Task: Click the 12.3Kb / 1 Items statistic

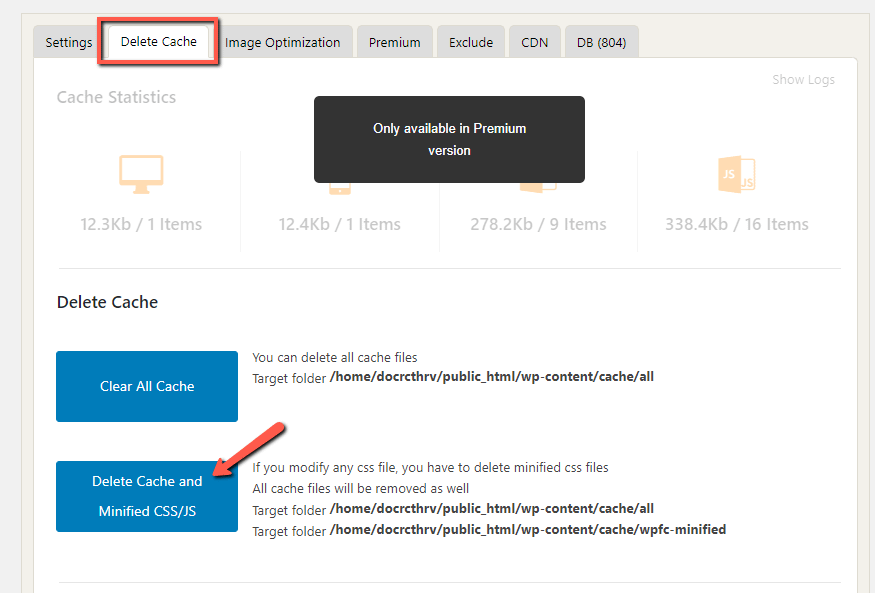Action: click(141, 224)
